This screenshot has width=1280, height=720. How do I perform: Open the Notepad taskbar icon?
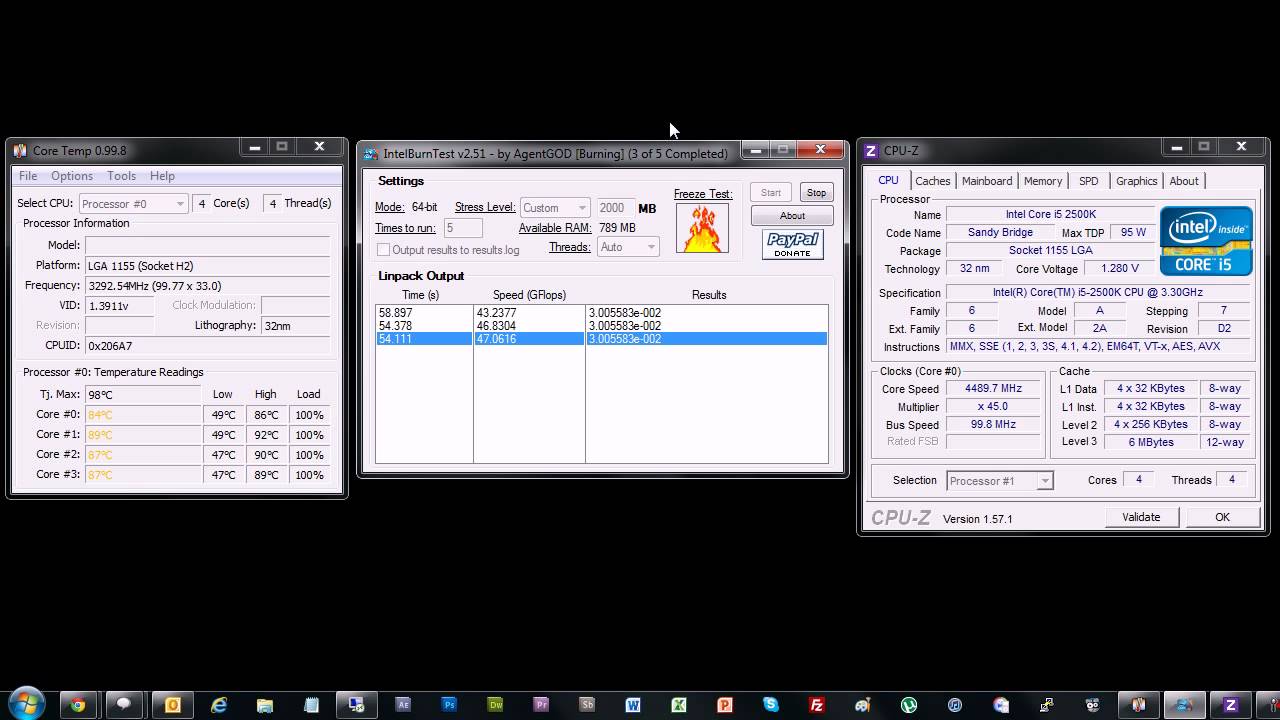pos(311,704)
